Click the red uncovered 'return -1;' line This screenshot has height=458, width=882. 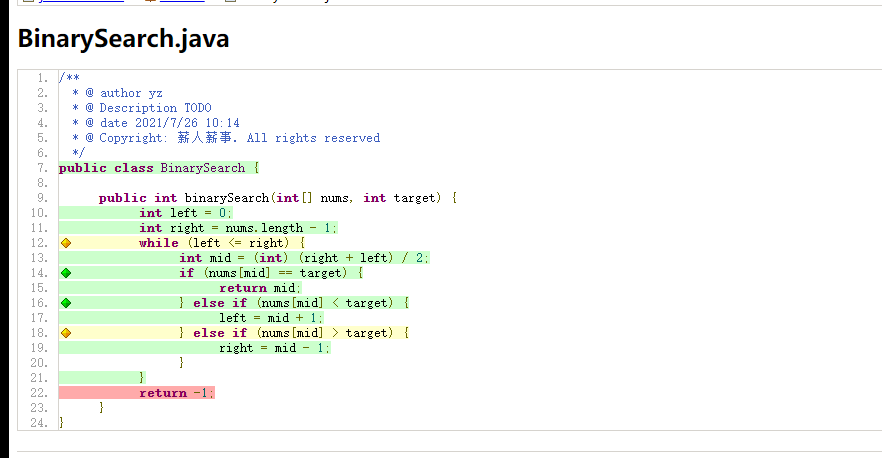pyautogui.click(x=177, y=393)
